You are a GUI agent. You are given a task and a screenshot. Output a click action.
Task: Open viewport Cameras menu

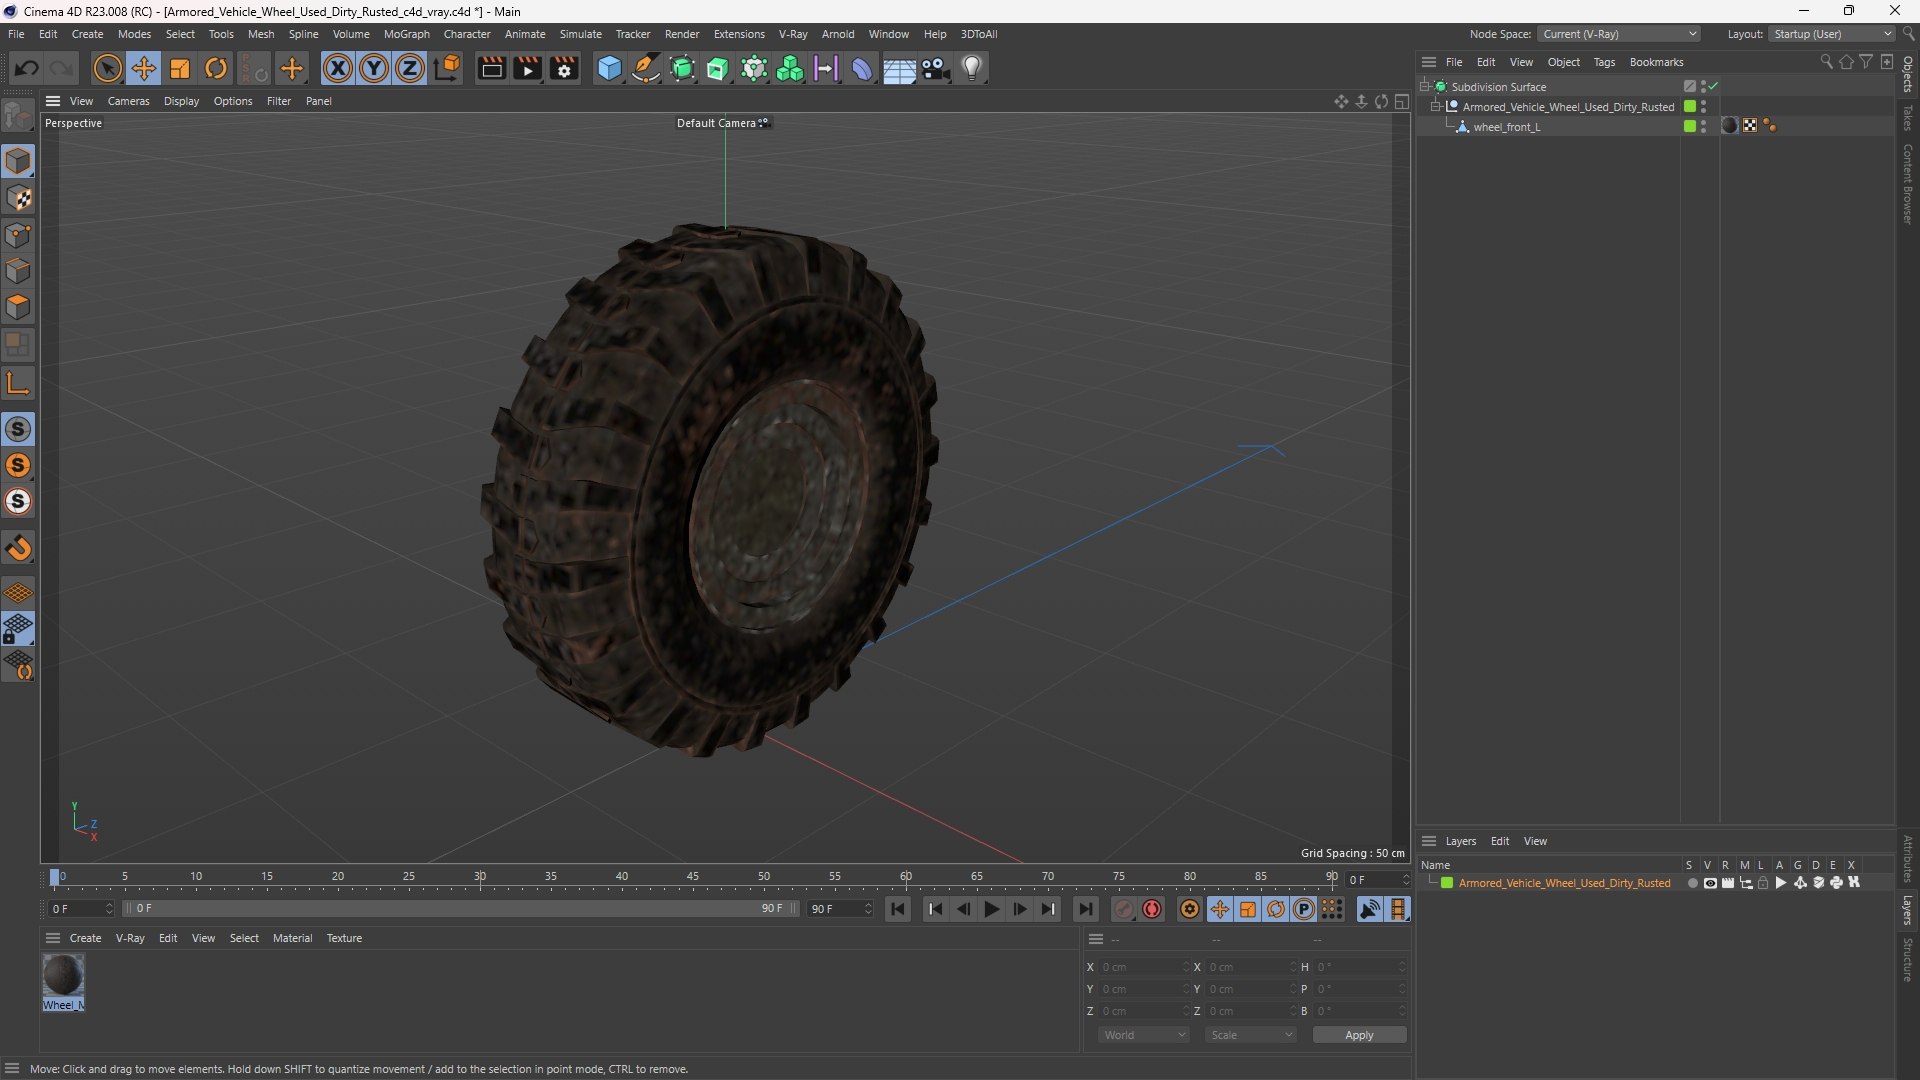pos(128,101)
